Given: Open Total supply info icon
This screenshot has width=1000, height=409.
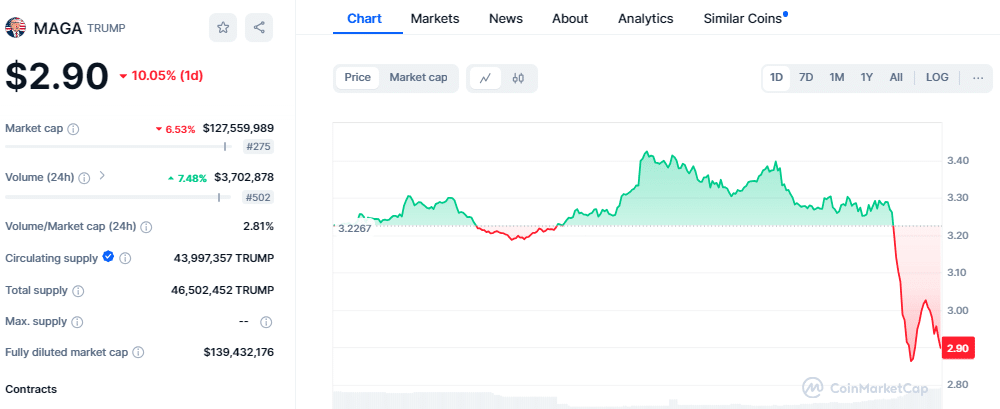Looking at the screenshot, I should click(x=78, y=291).
